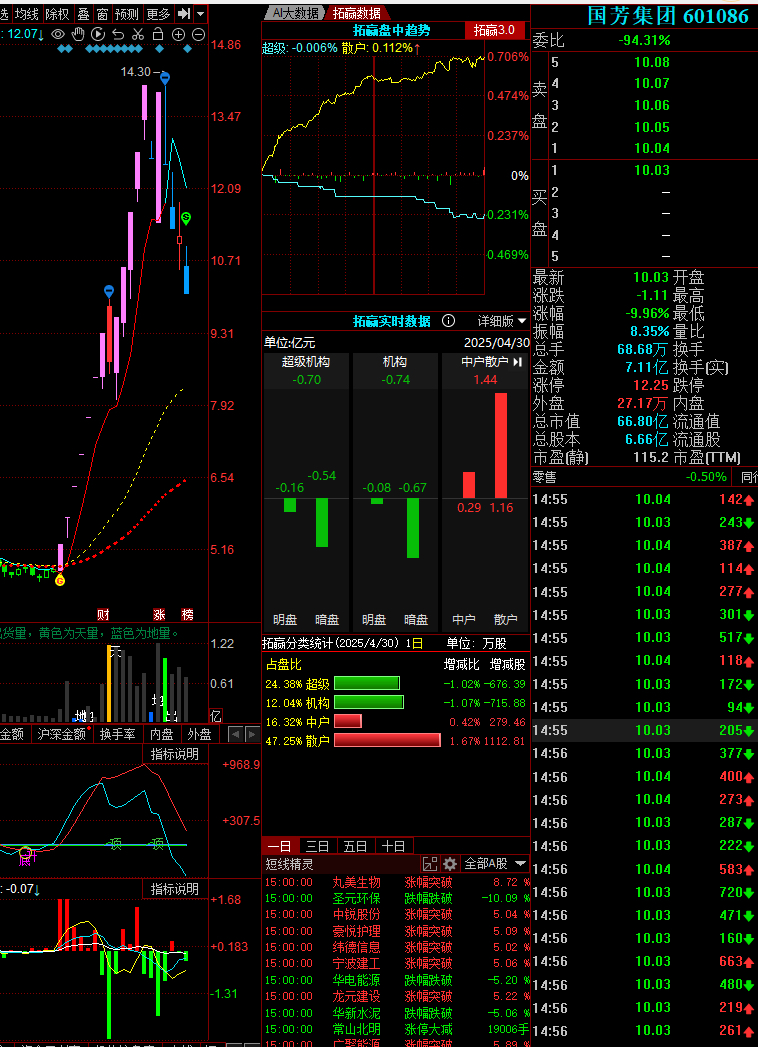The height and width of the screenshot is (1047, 758).
Task: Open the 短线精灵 settings gear
Action: pyautogui.click(x=450, y=864)
